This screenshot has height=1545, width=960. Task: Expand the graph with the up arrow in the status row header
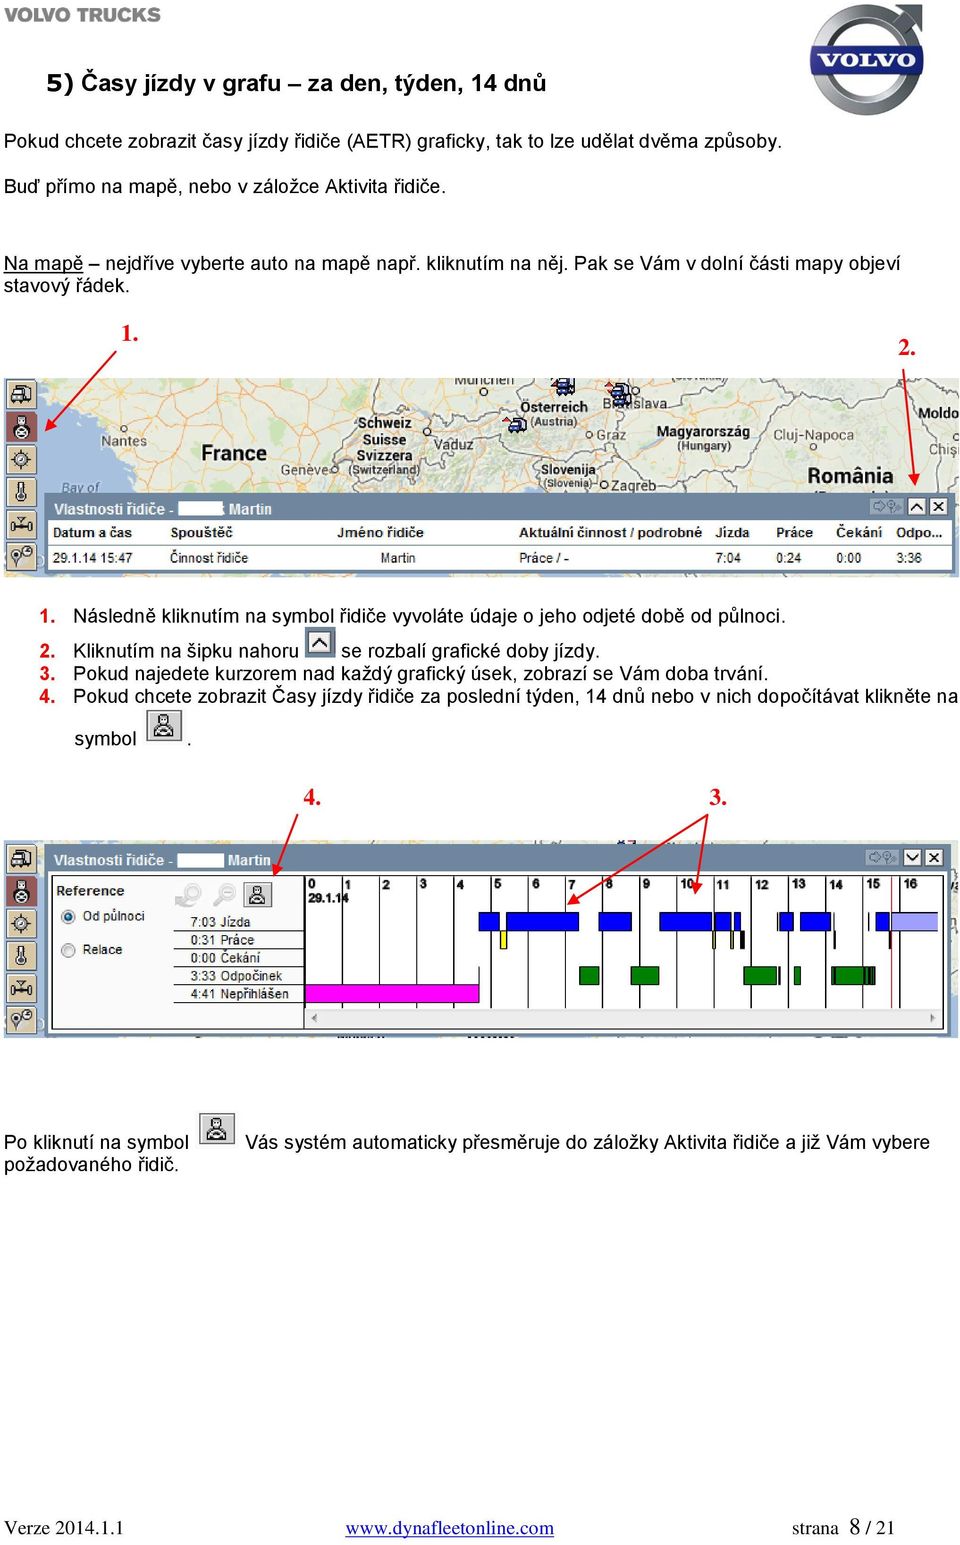tap(917, 507)
